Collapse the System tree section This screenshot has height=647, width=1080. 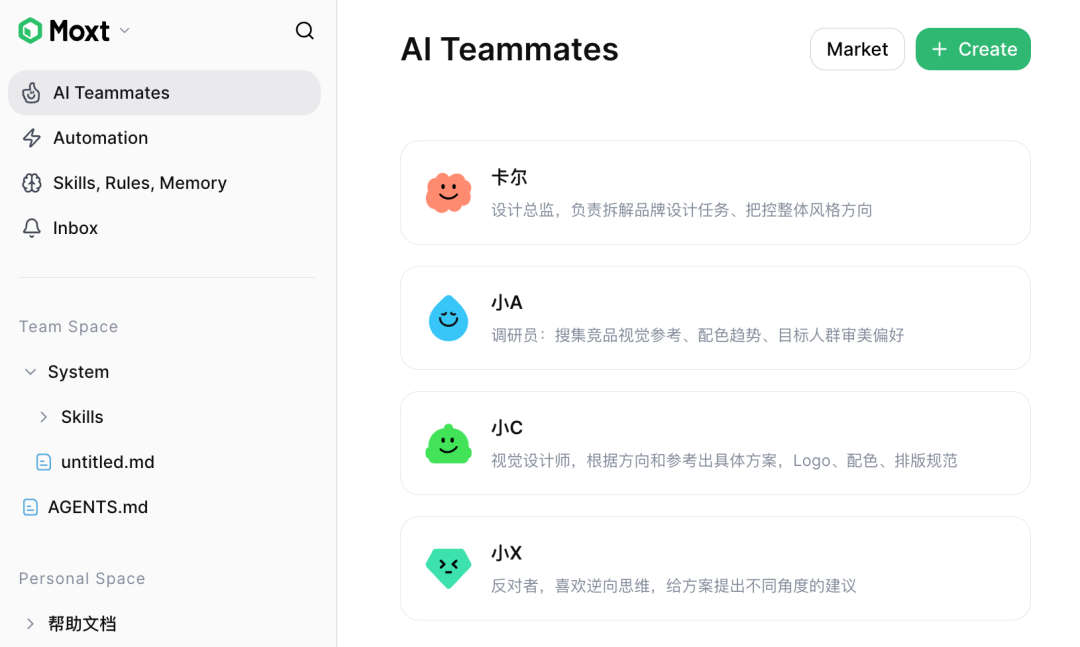click(30, 371)
